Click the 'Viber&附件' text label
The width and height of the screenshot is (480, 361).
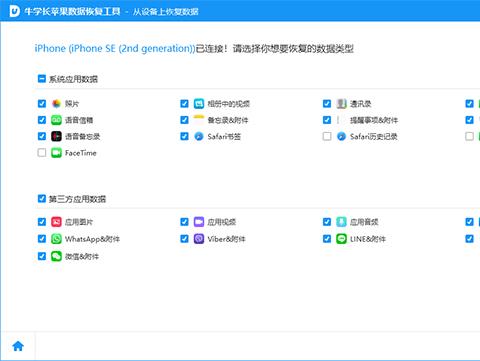coord(226,239)
